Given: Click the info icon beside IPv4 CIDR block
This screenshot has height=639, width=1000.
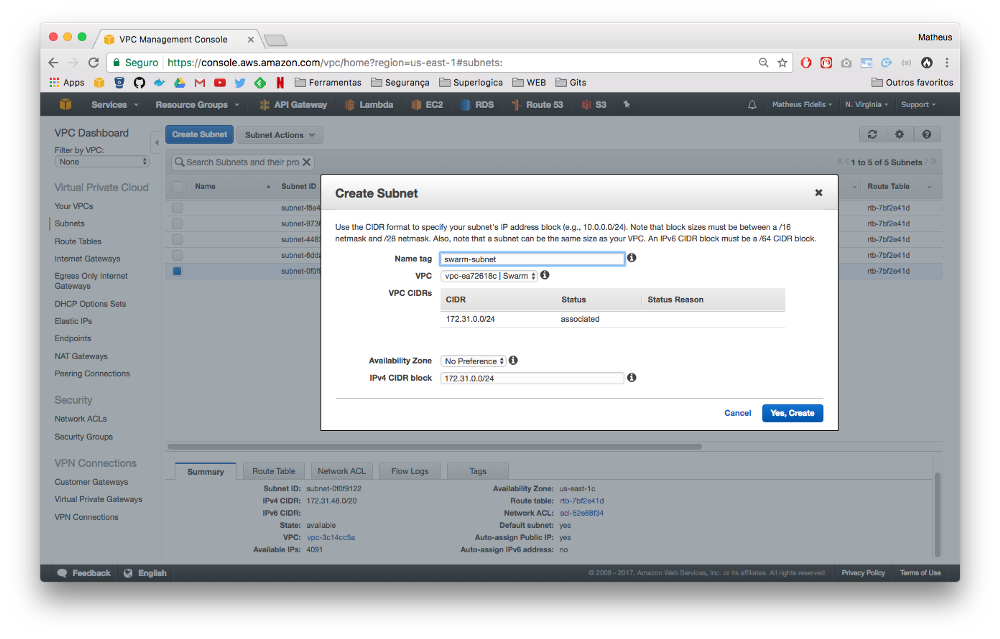Looking at the screenshot, I should click(x=631, y=378).
